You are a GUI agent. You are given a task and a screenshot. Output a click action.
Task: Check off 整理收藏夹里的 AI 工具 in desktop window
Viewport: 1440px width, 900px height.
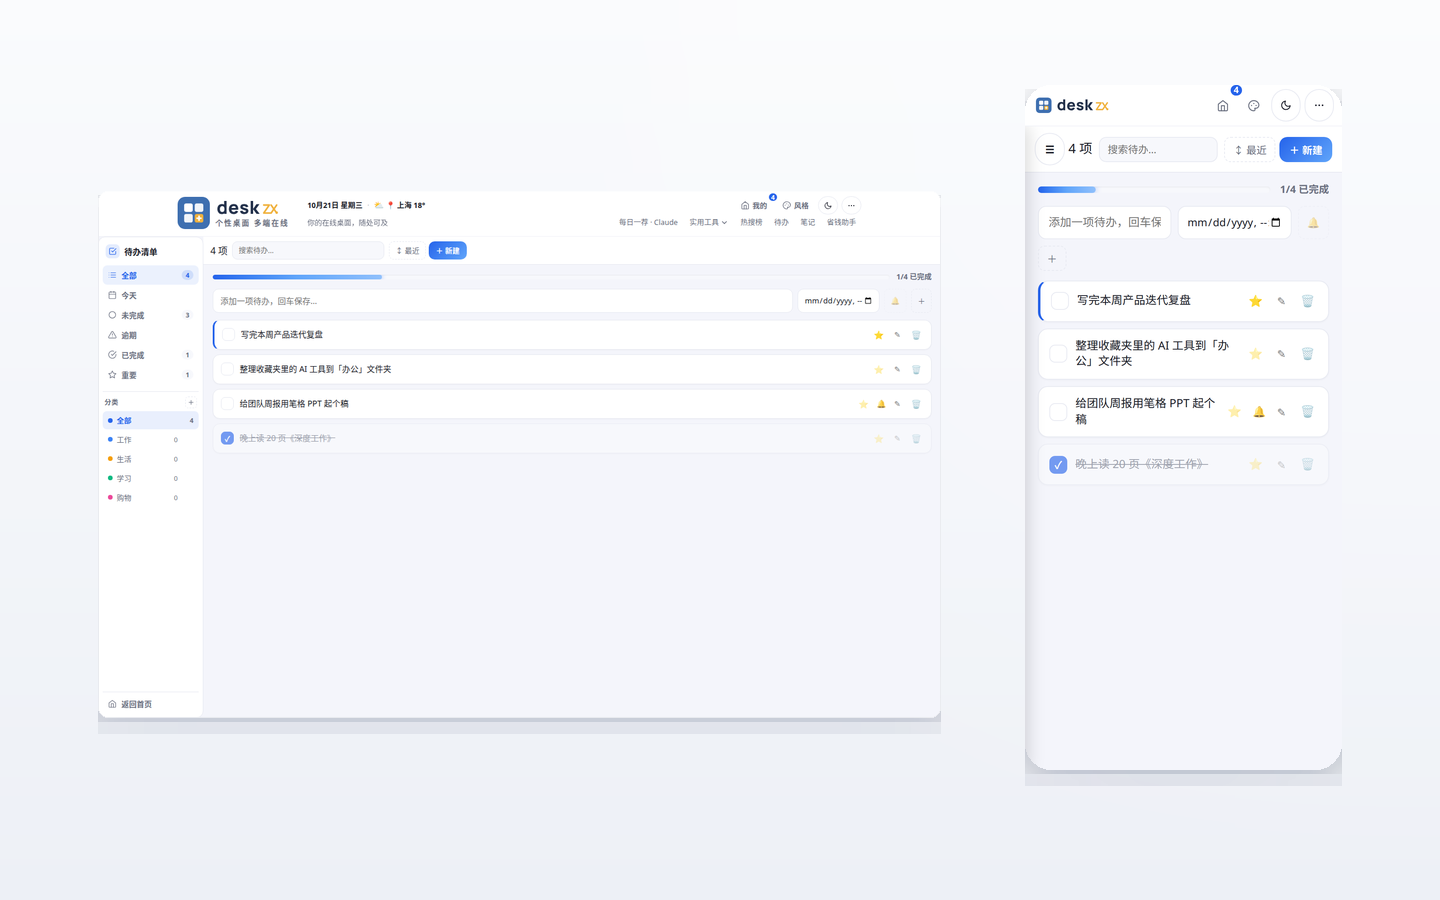click(227, 369)
